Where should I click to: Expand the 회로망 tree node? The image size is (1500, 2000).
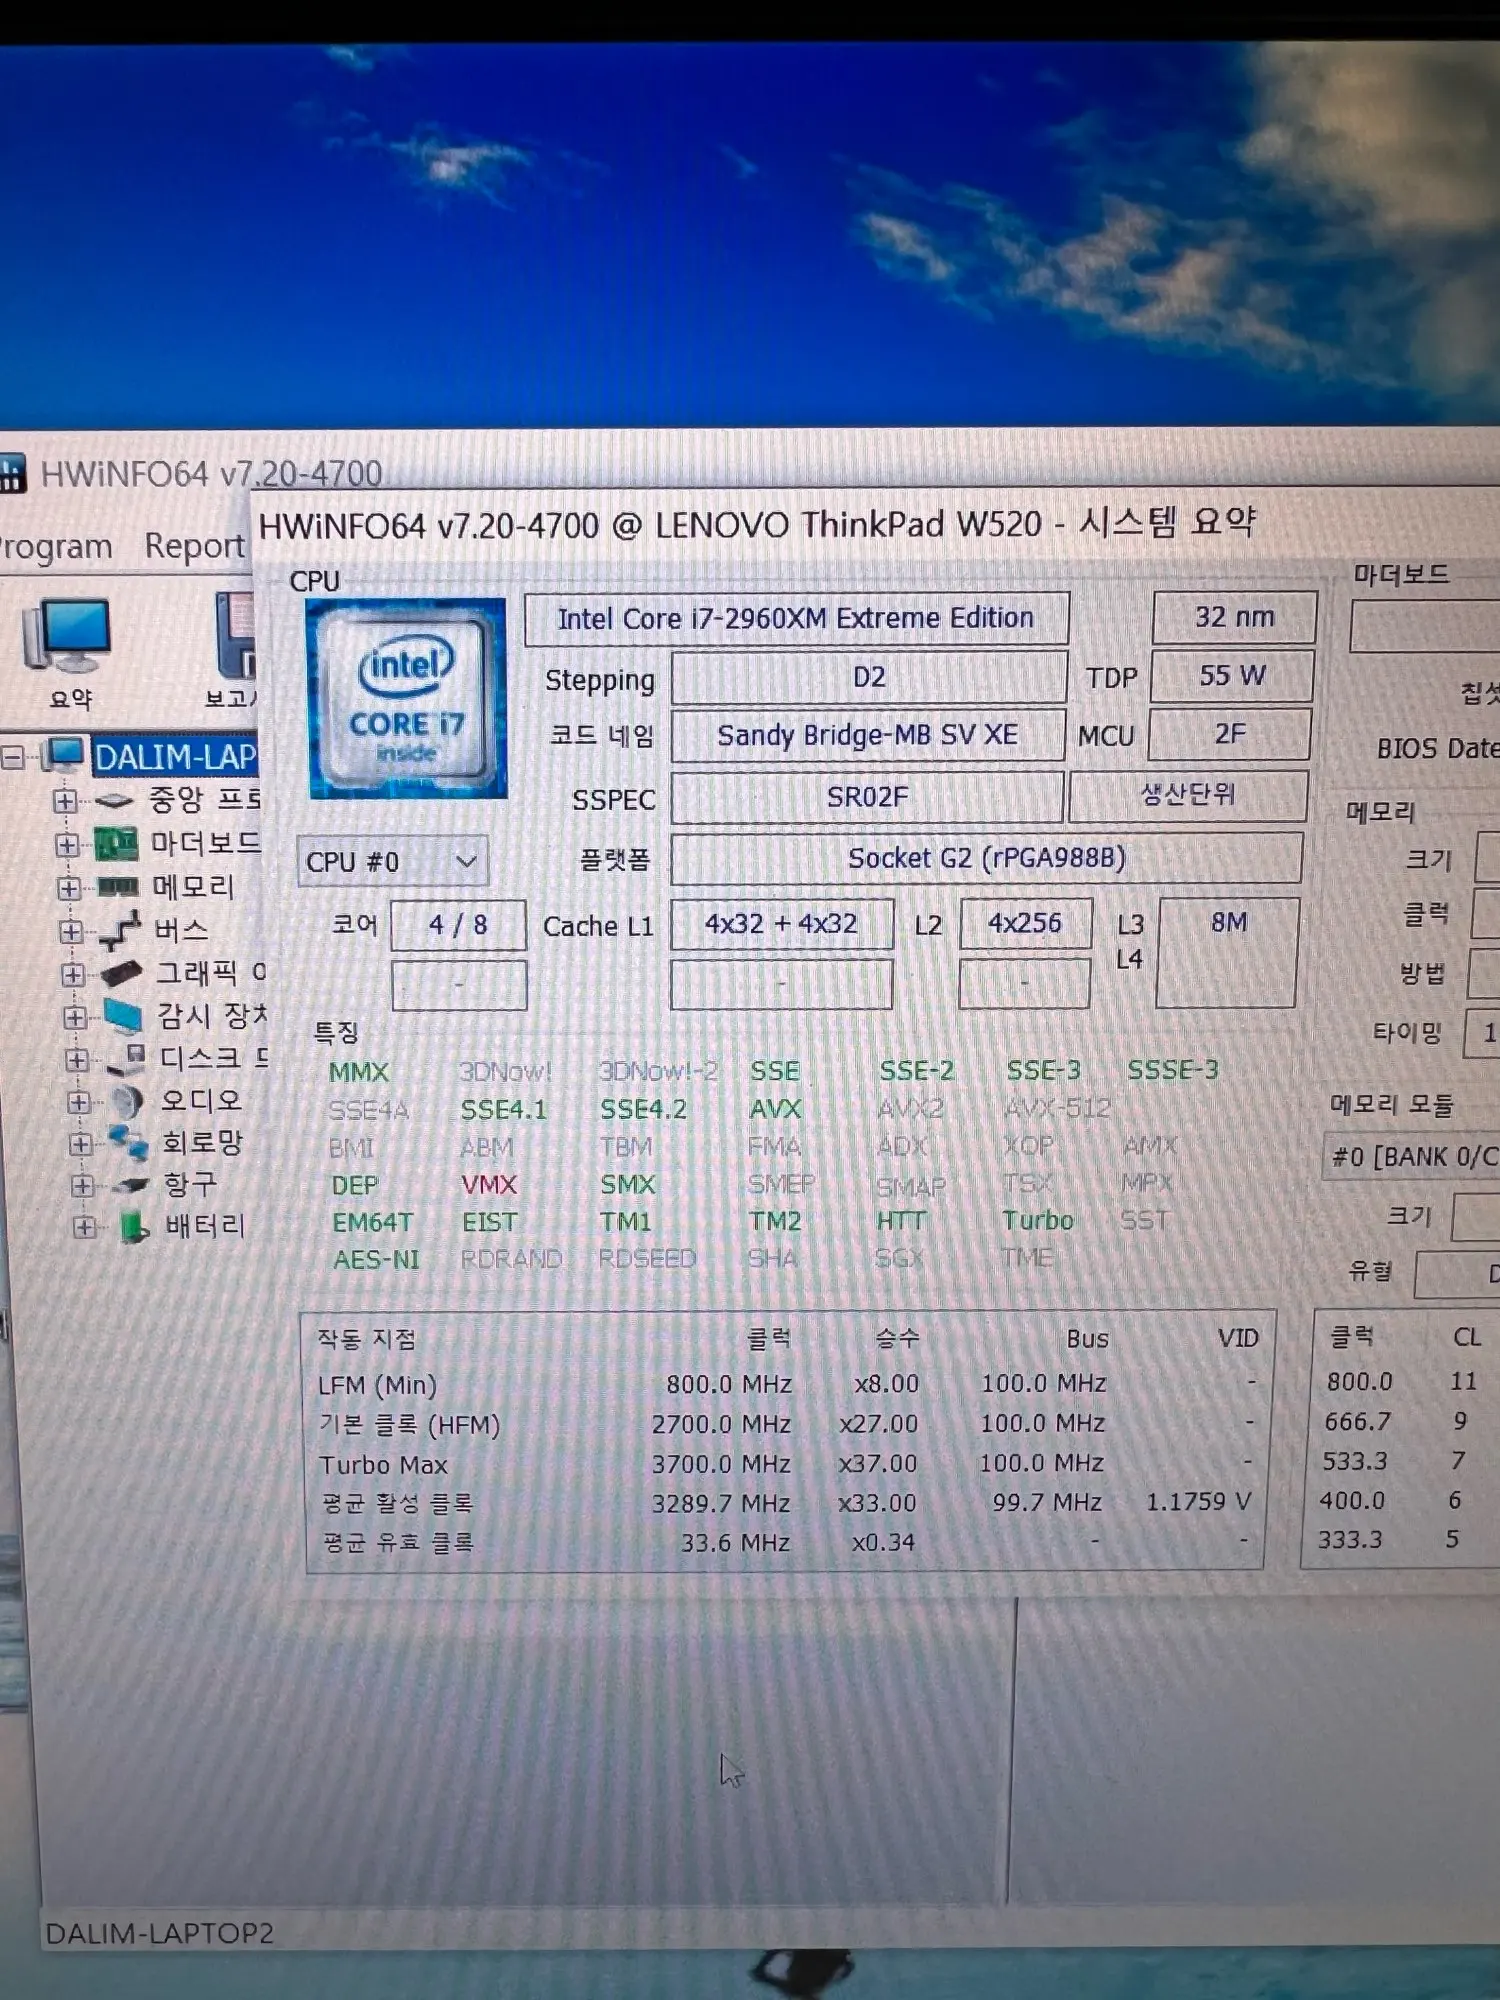tap(81, 1144)
